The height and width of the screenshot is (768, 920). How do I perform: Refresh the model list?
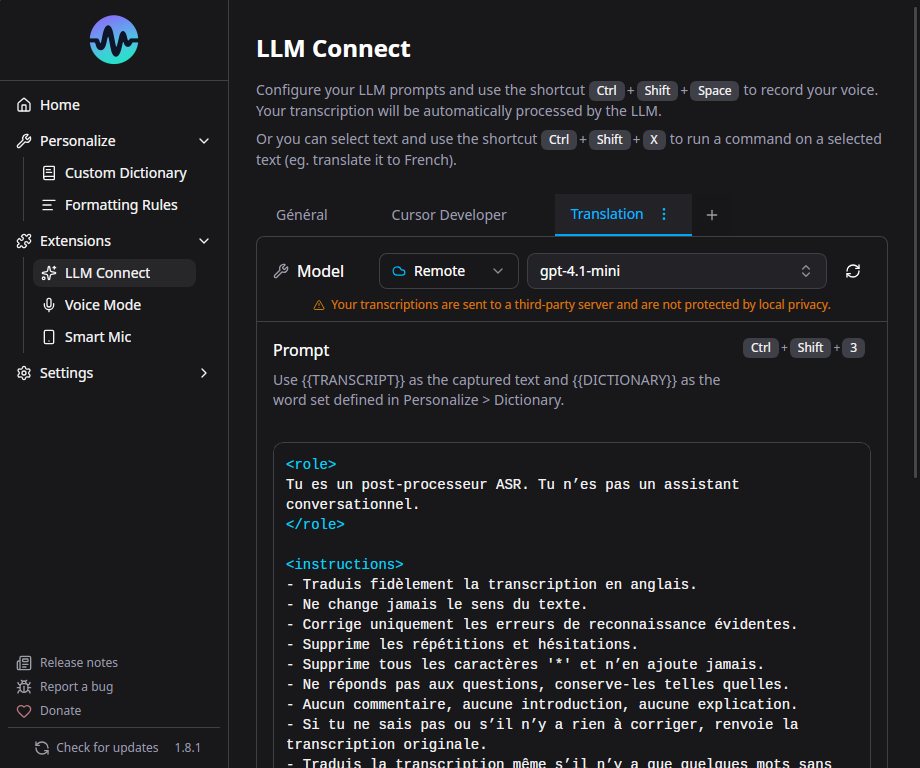click(x=852, y=270)
